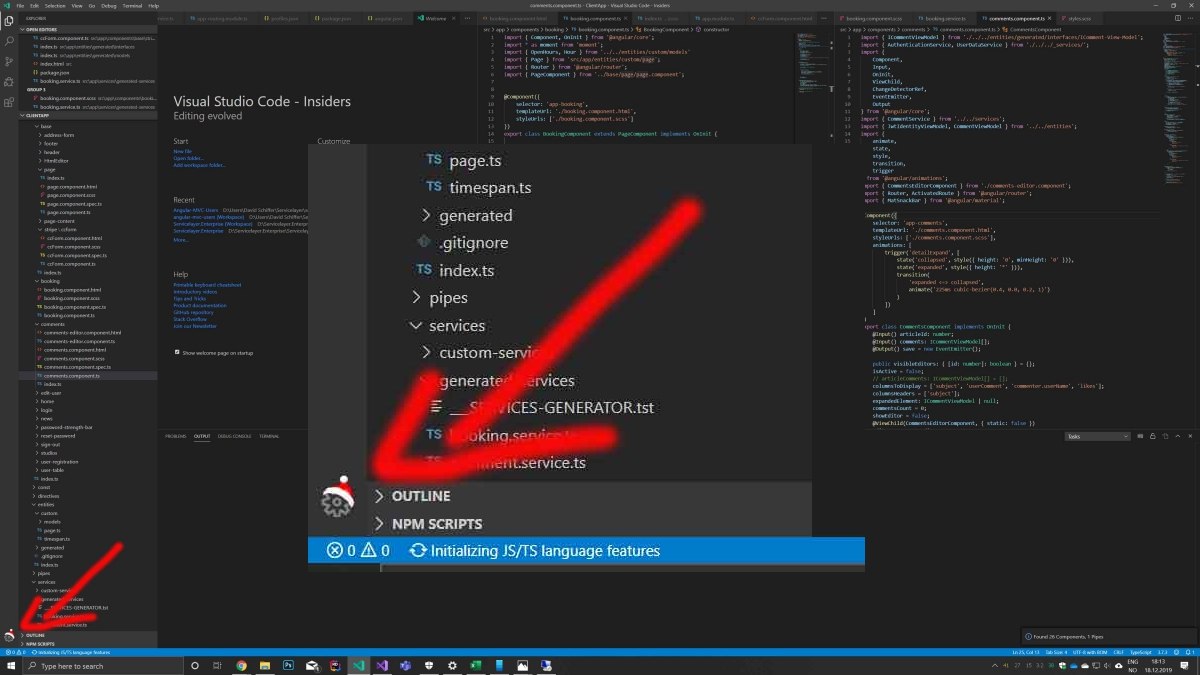Screen dimensions: 1200x675
Task: Open the Extensions view
Action: pyautogui.click(x=9, y=101)
